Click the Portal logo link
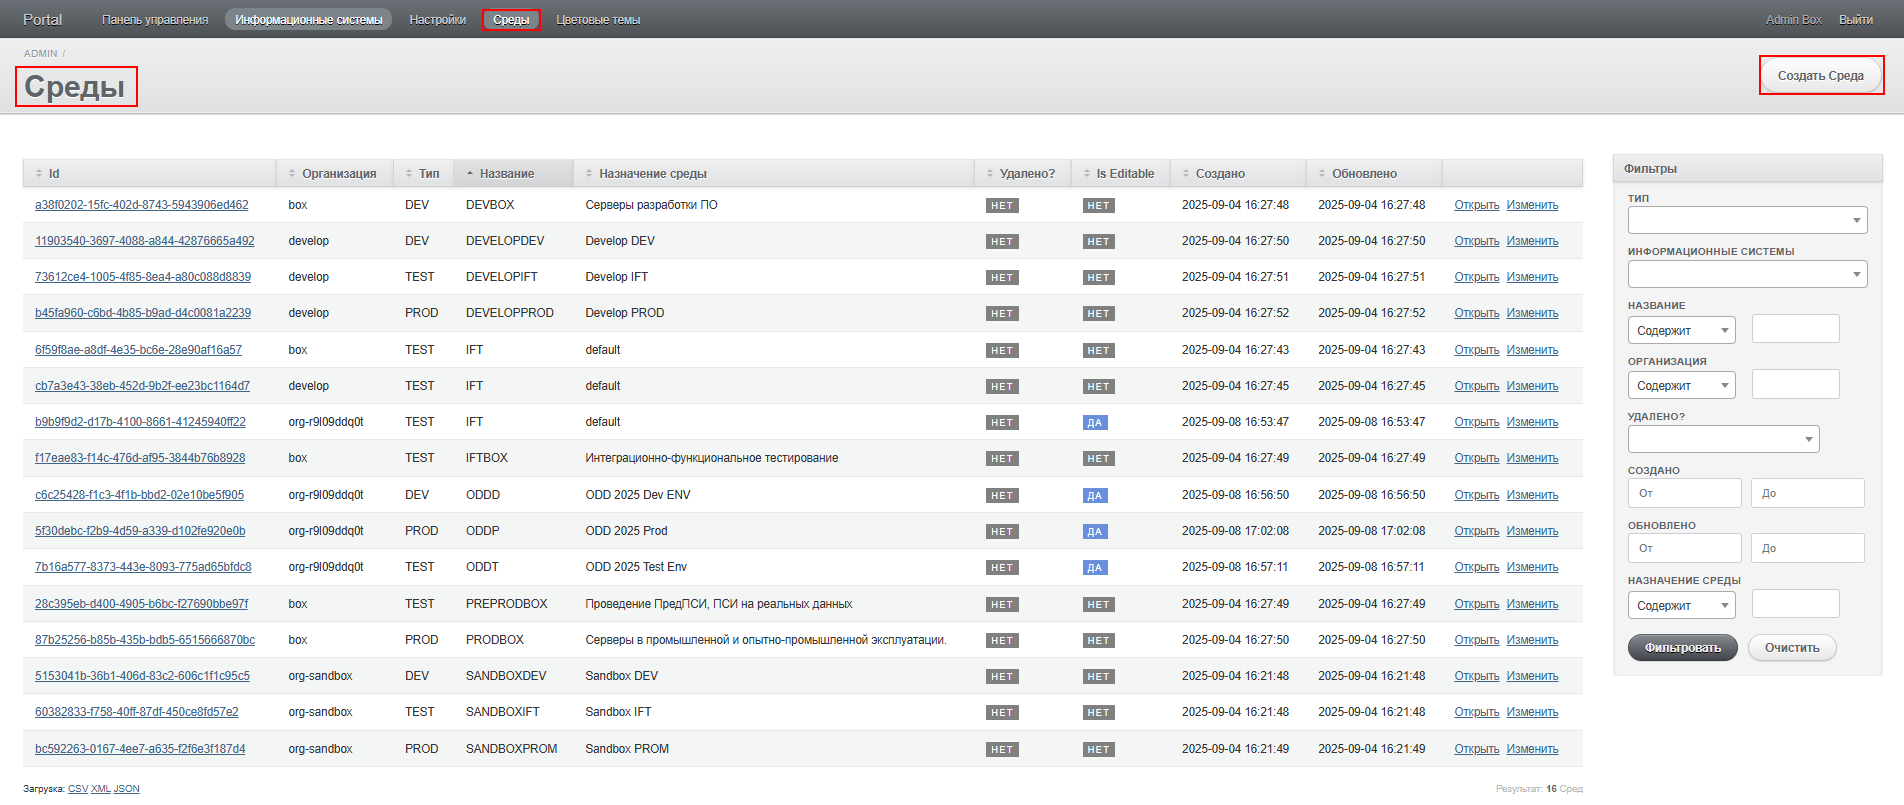The width and height of the screenshot is (1904, 805). [42, 19]
